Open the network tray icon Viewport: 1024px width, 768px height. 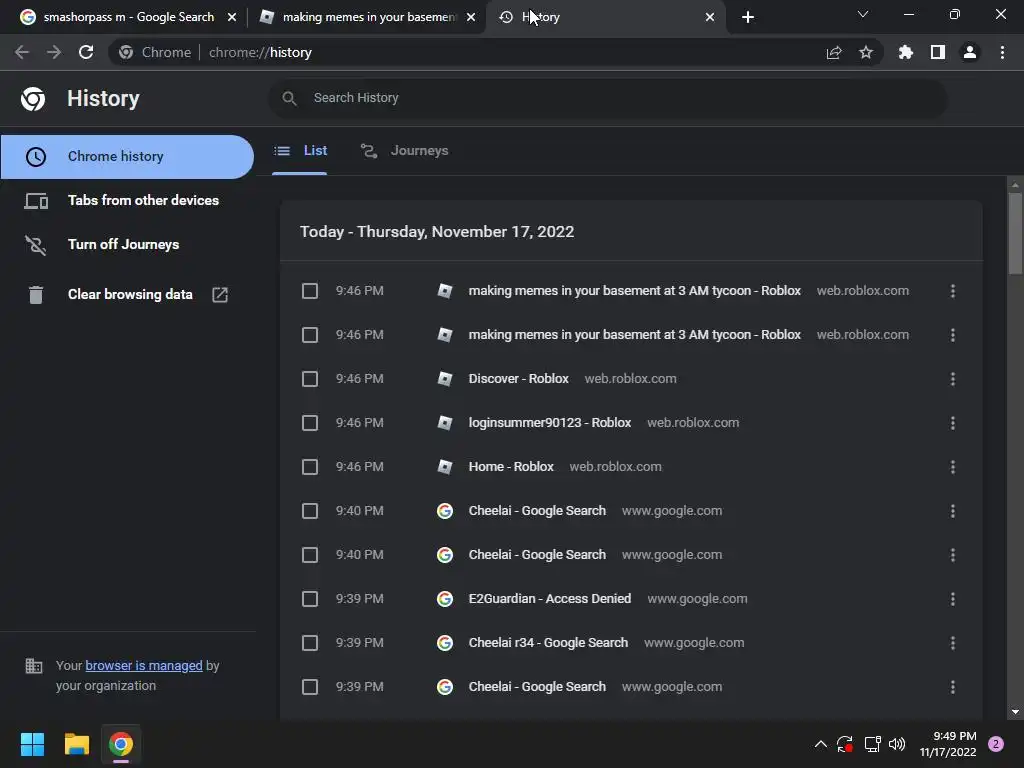(872, 744)
